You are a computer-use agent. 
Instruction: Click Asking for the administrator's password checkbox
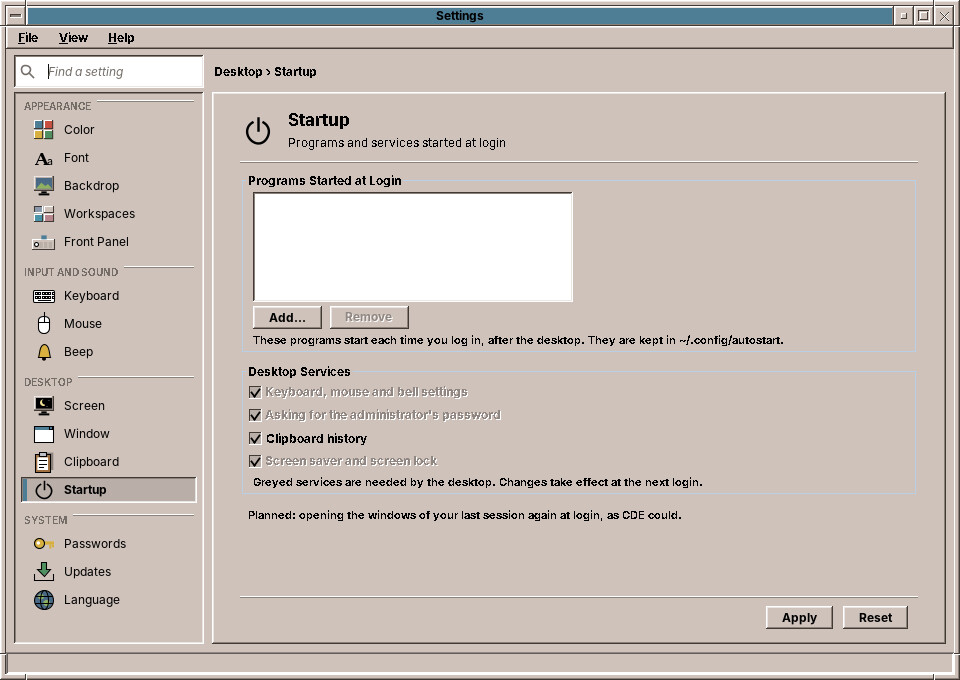coord(255,416)
